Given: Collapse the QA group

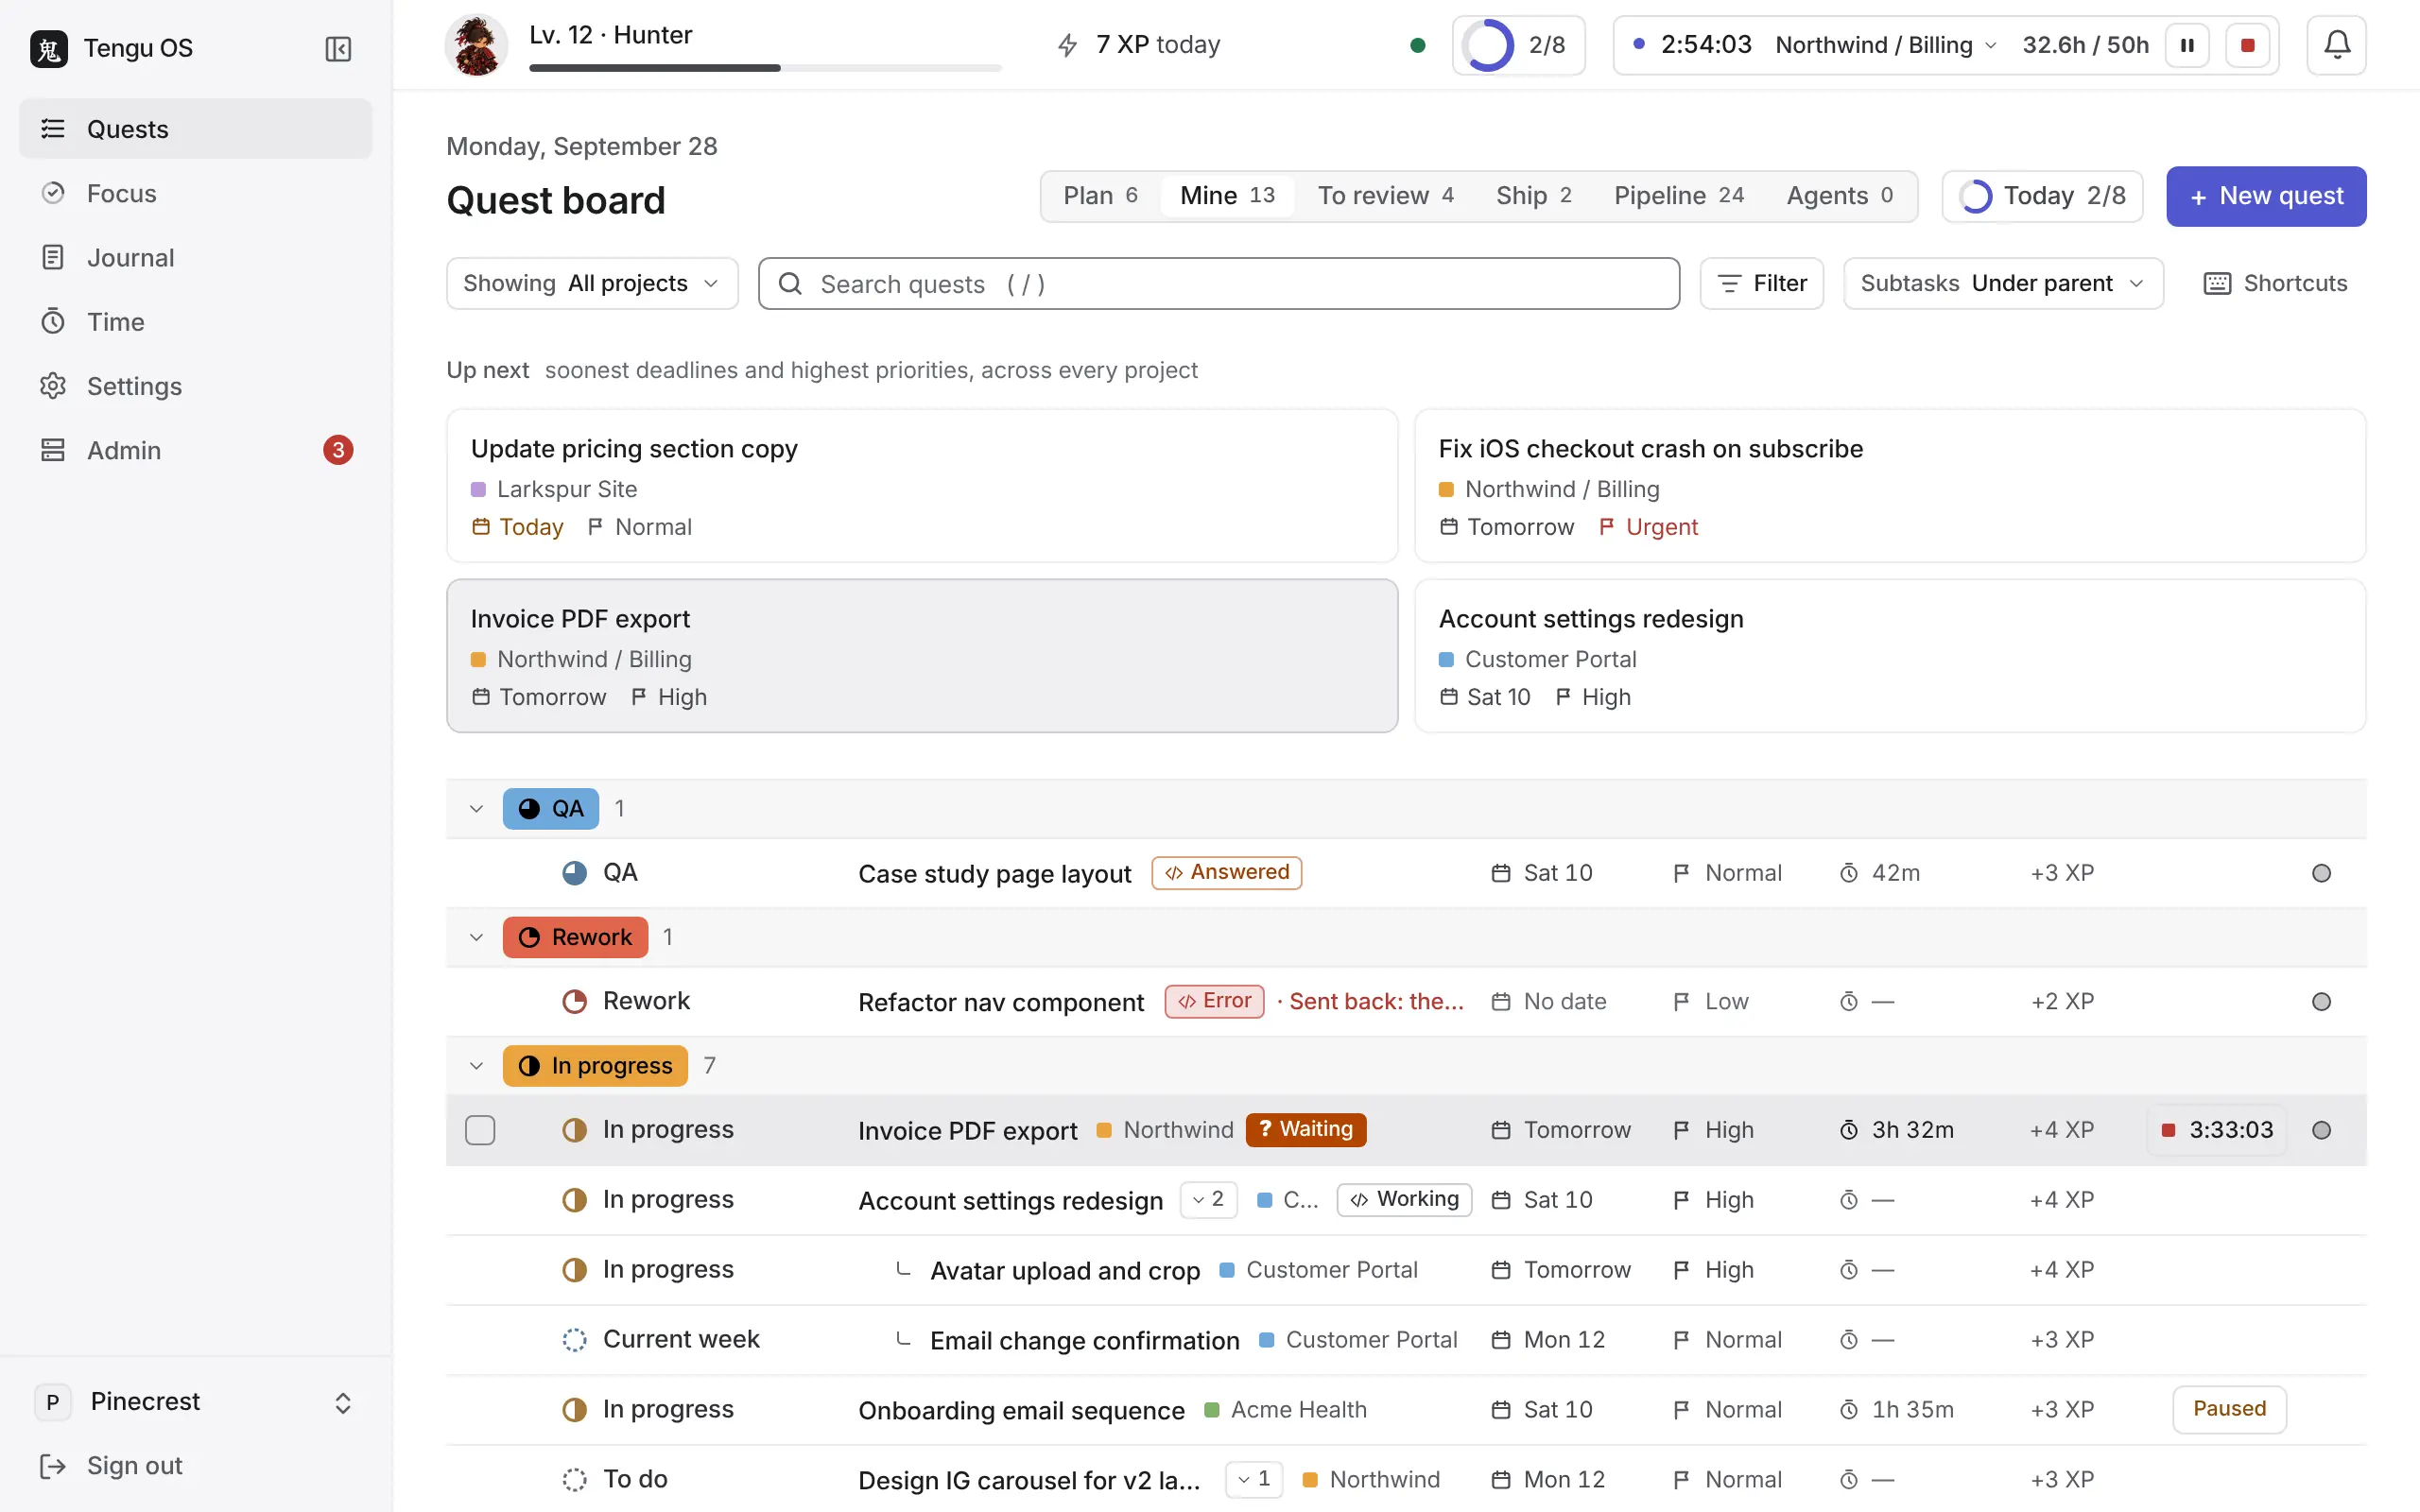Looking at the screenshot, I should pos(476,808).
